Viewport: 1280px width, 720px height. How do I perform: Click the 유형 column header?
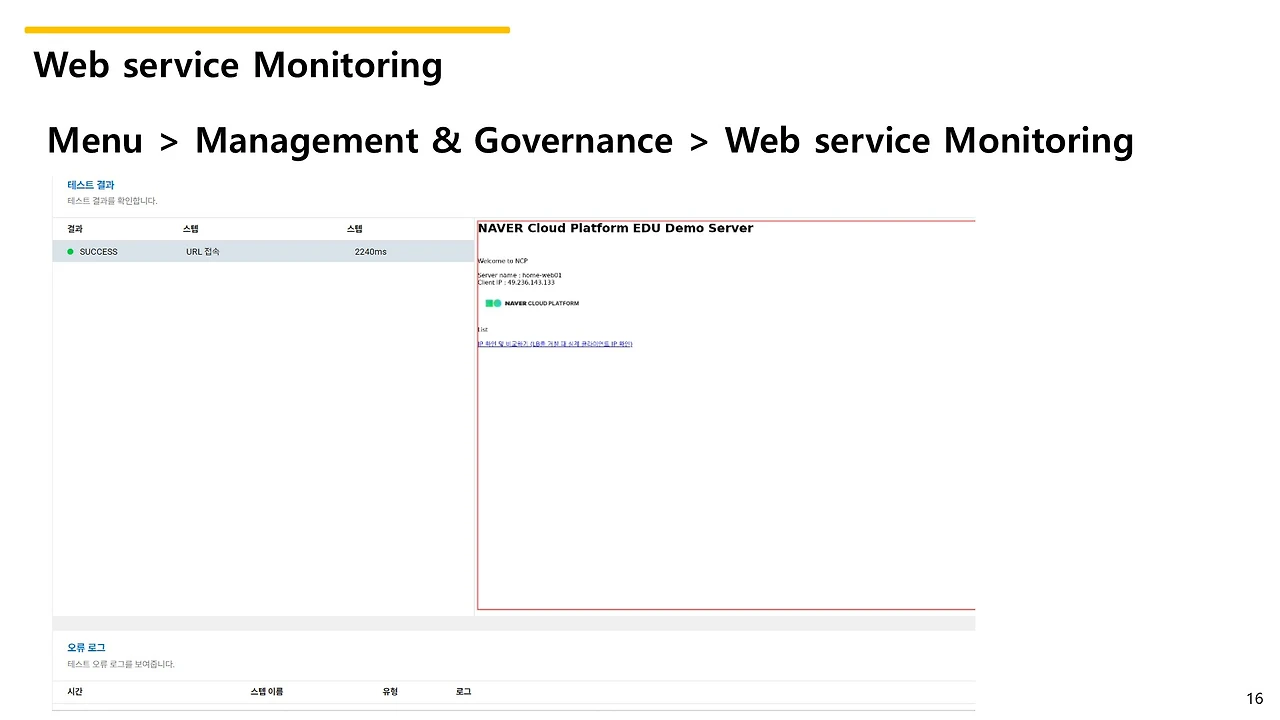pos(390,692)
